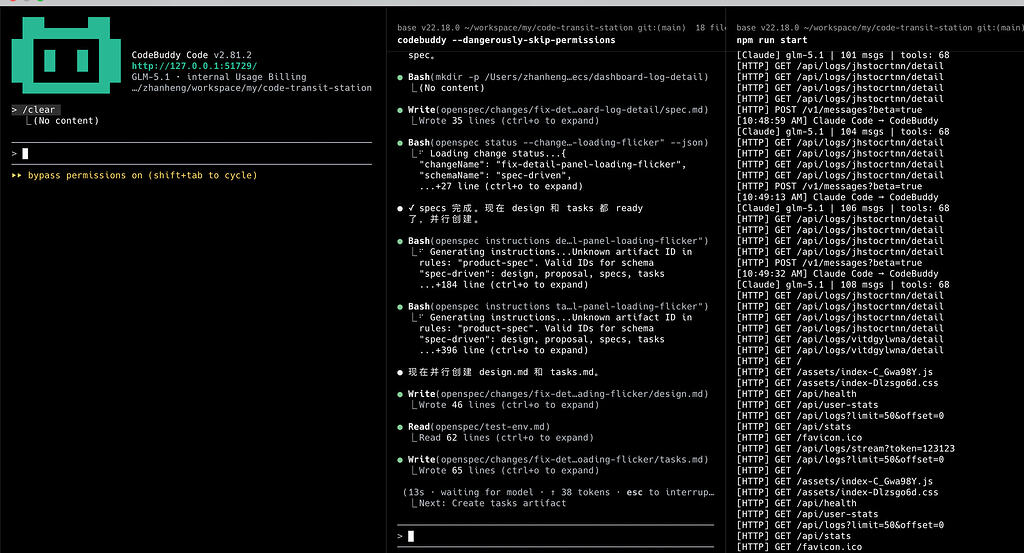
Task: Focus the middle pane prompt input at bottom
Action: pos(555,536)
